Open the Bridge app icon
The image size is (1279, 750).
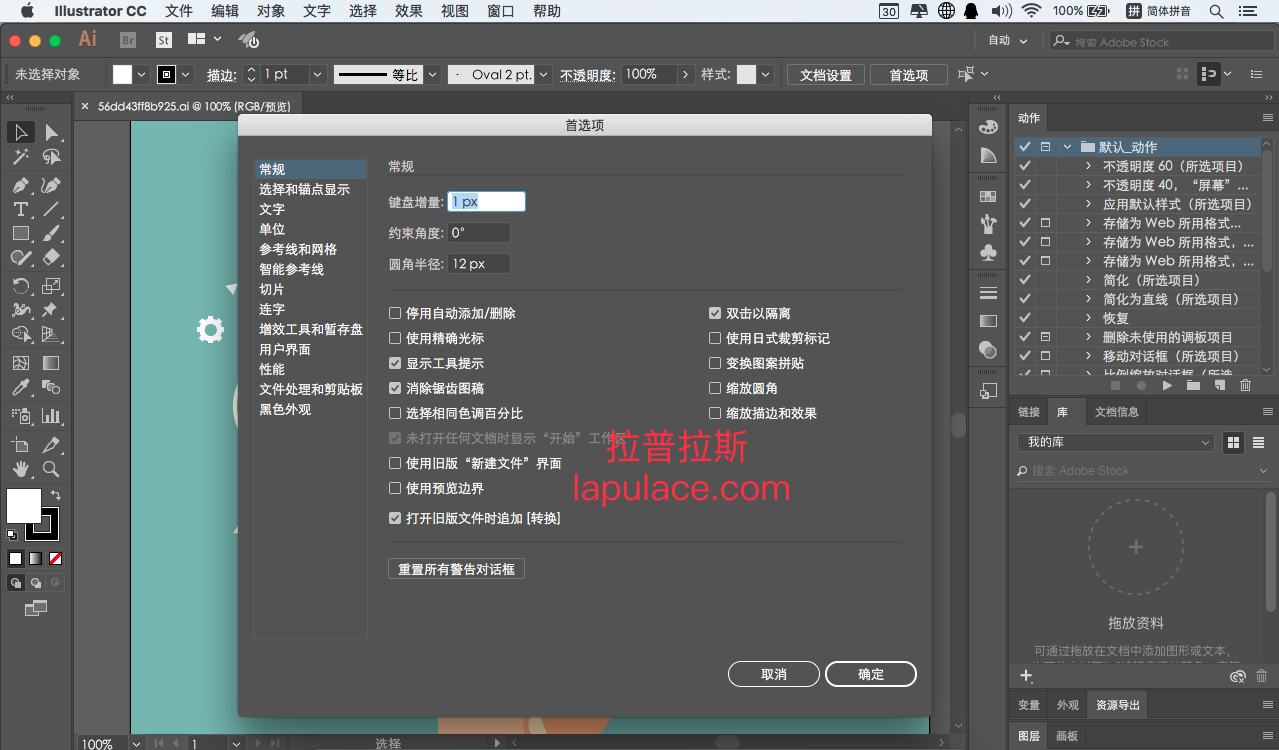click(128, 40)
